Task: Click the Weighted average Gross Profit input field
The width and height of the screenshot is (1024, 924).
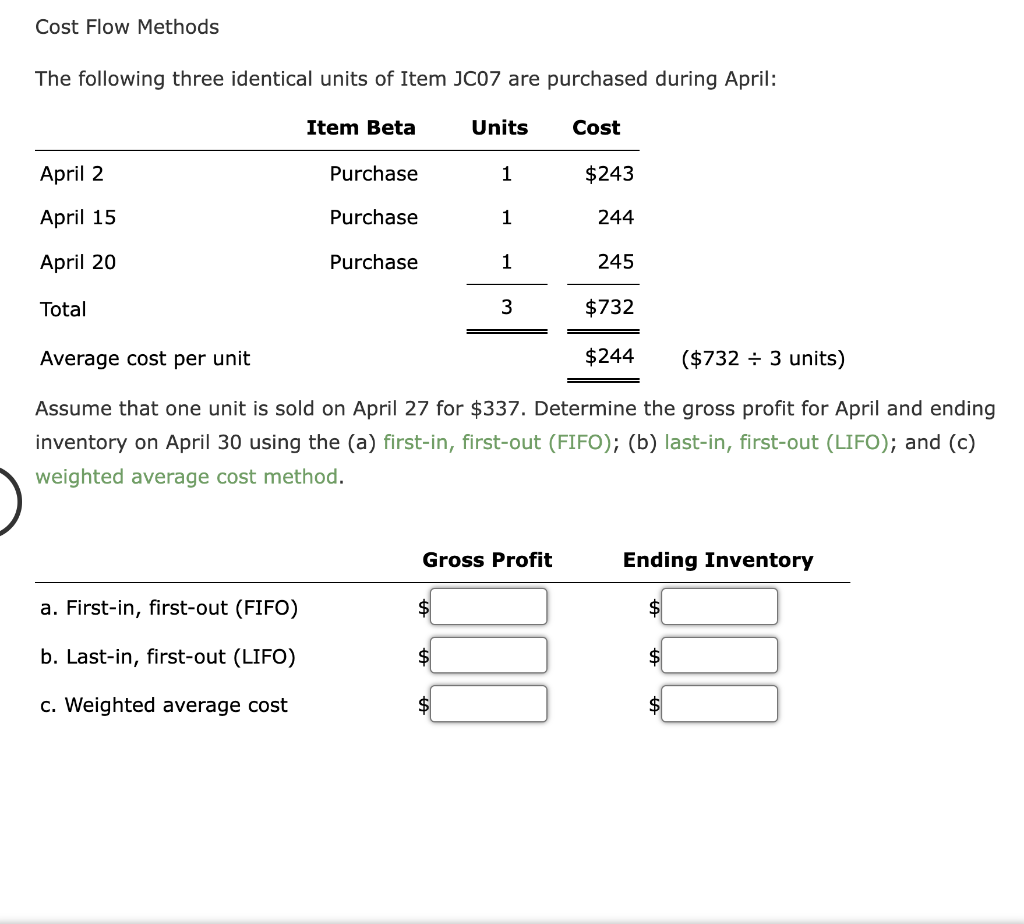Action: coord(489,703)
